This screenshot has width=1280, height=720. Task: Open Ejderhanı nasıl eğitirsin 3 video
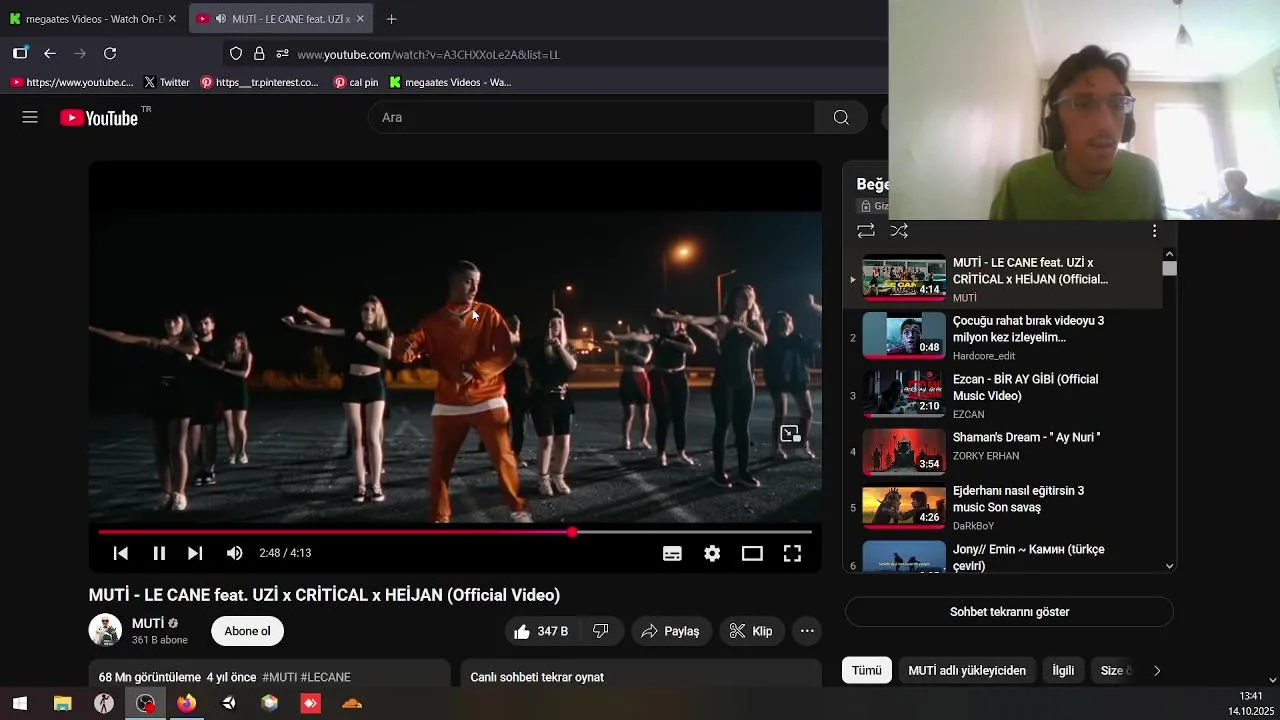click(x=1003, y=507)
